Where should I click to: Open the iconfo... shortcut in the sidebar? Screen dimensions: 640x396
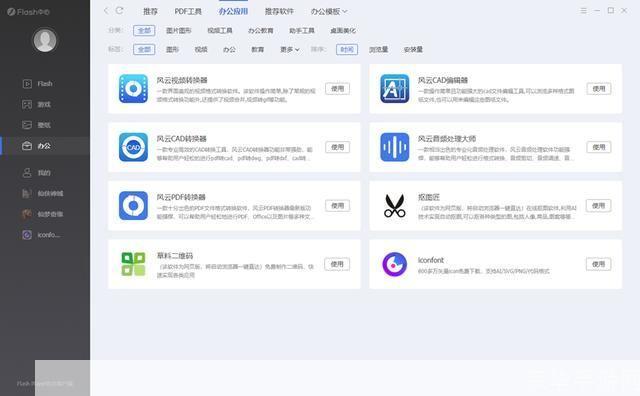[x=41, y=235]
